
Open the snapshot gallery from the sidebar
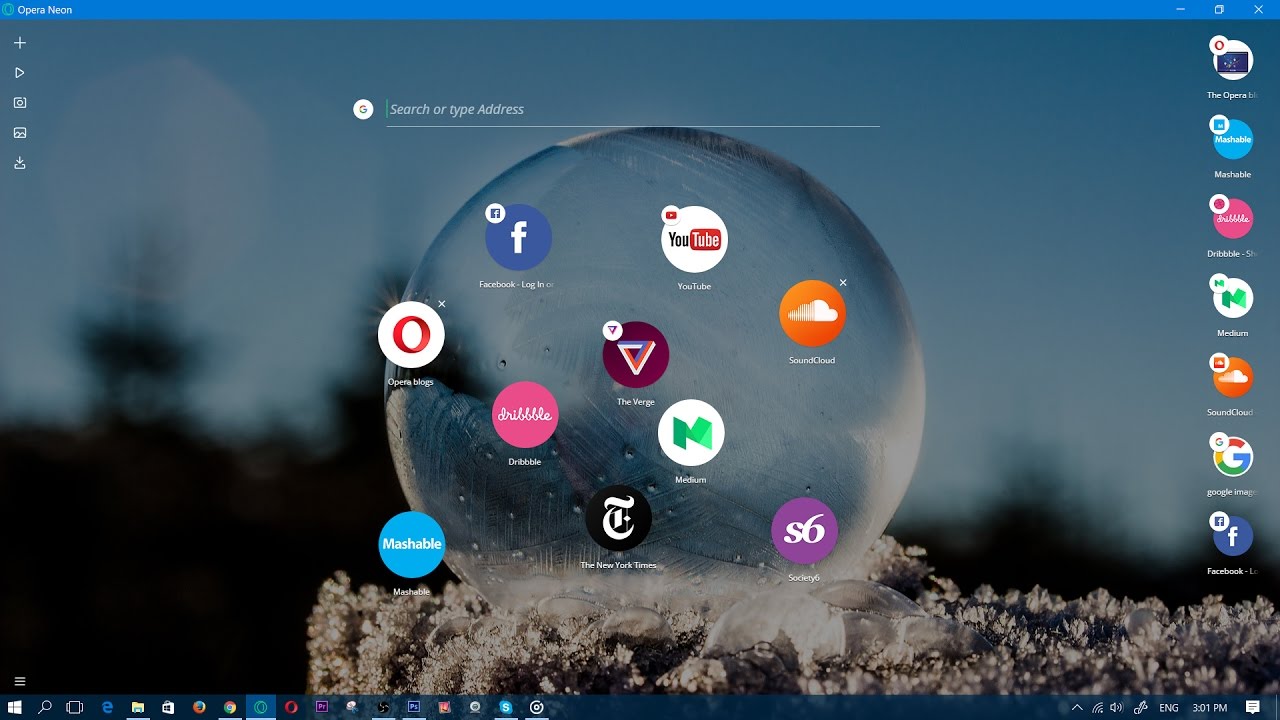20,133
